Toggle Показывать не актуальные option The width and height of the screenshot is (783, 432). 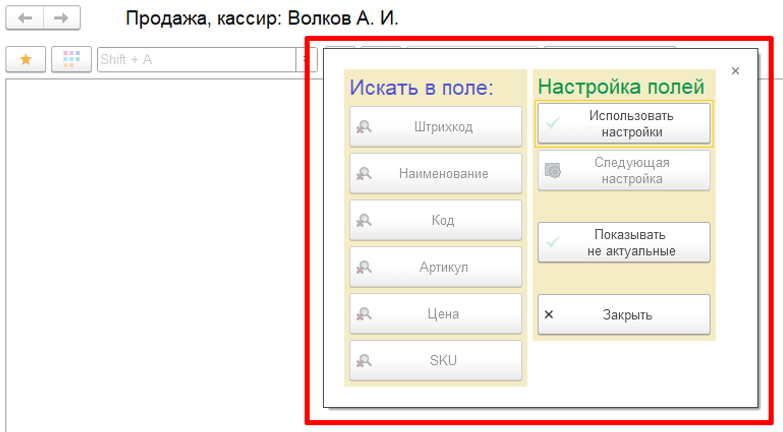click(624, 242)
